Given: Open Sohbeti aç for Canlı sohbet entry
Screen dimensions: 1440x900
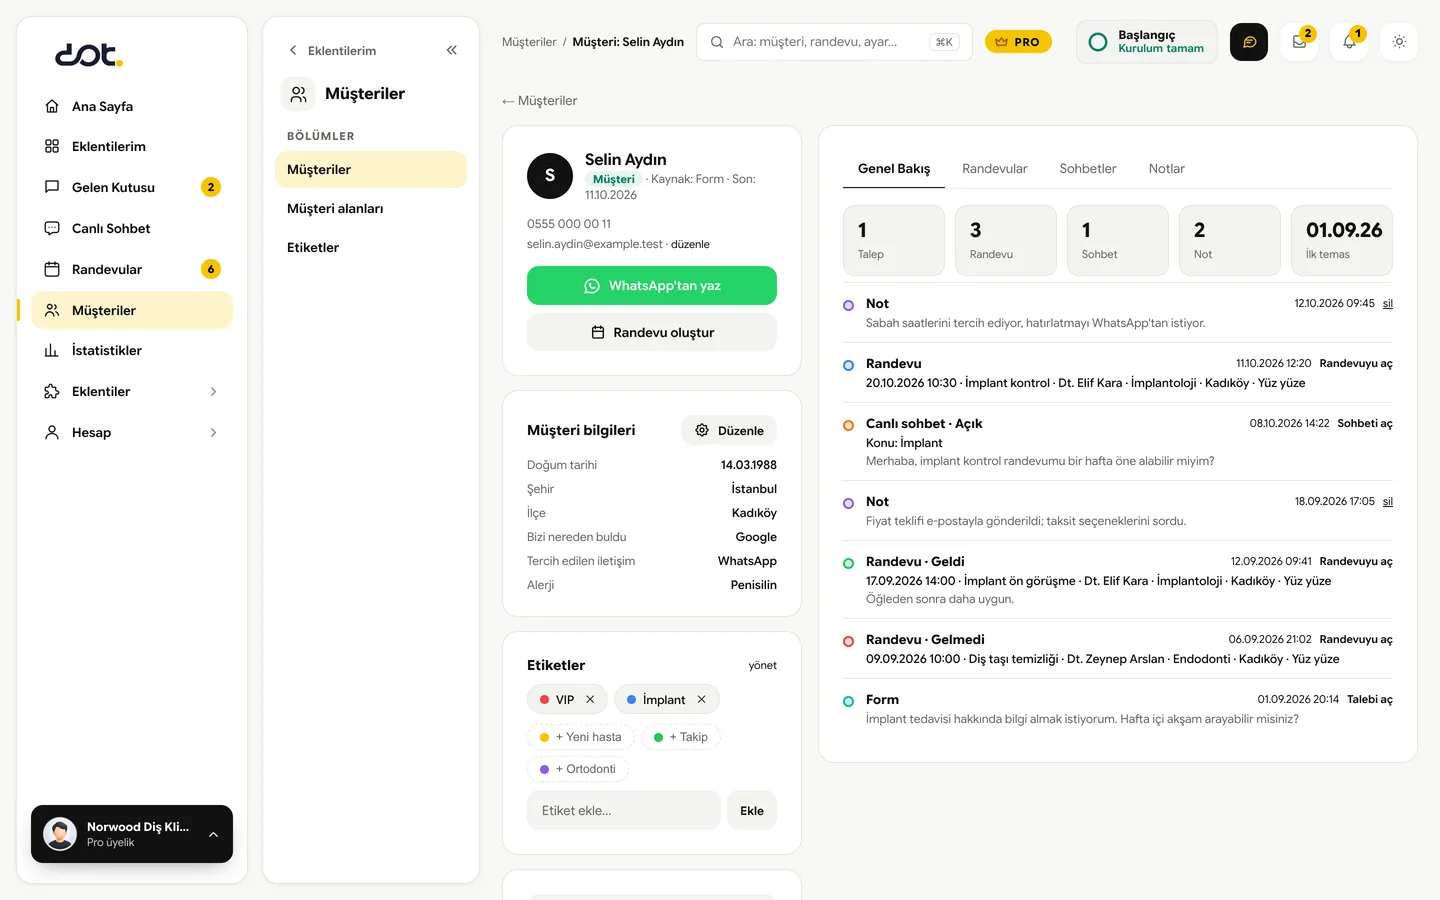Looking at the screenshot, I should point(1365,424).
